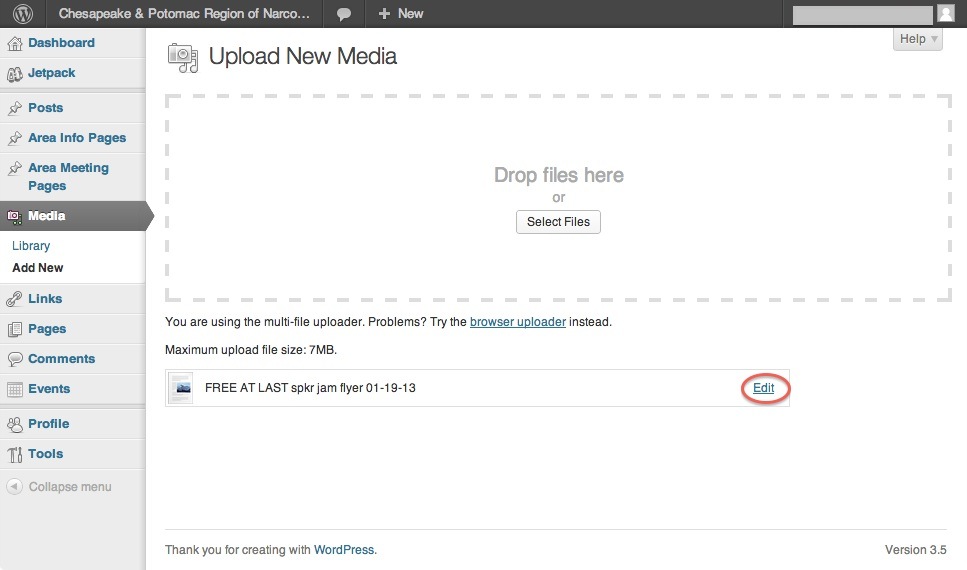
Task: Open the Links section
Action: tap(45, 299)
